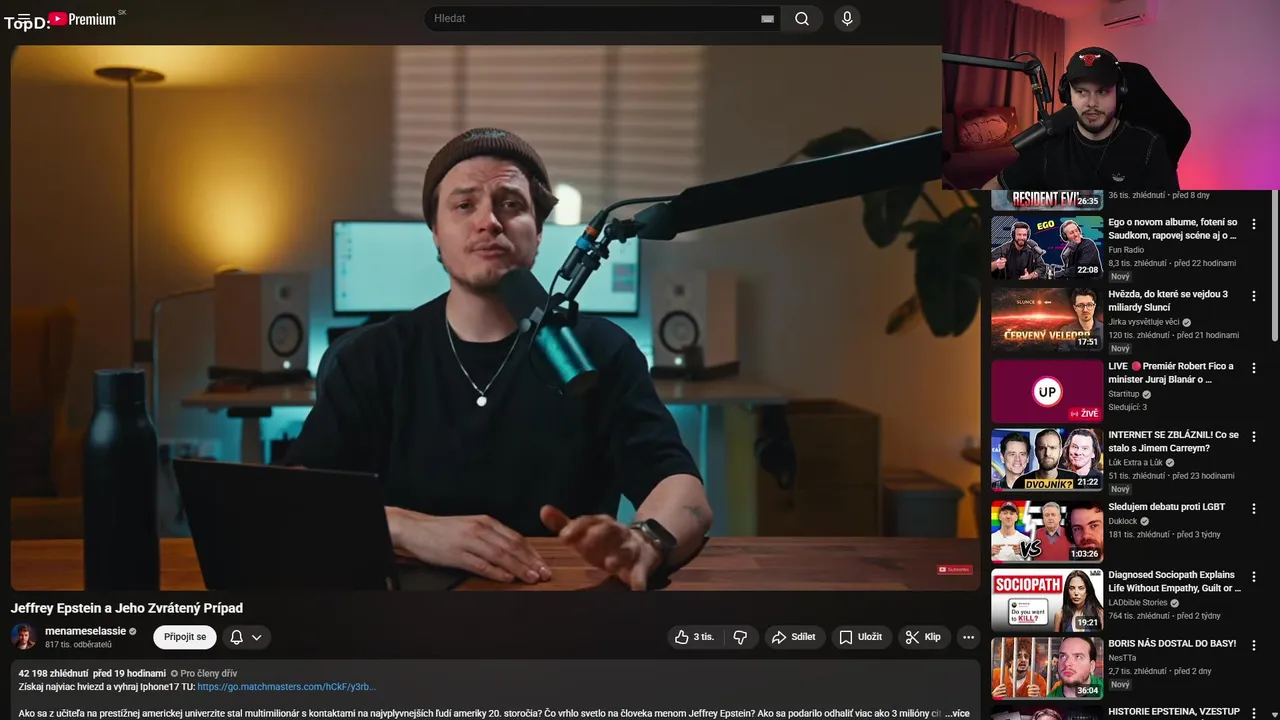Open LADbible Stories channel name
Viewport: 1280px width, 720px height.
pos(1138,603)
